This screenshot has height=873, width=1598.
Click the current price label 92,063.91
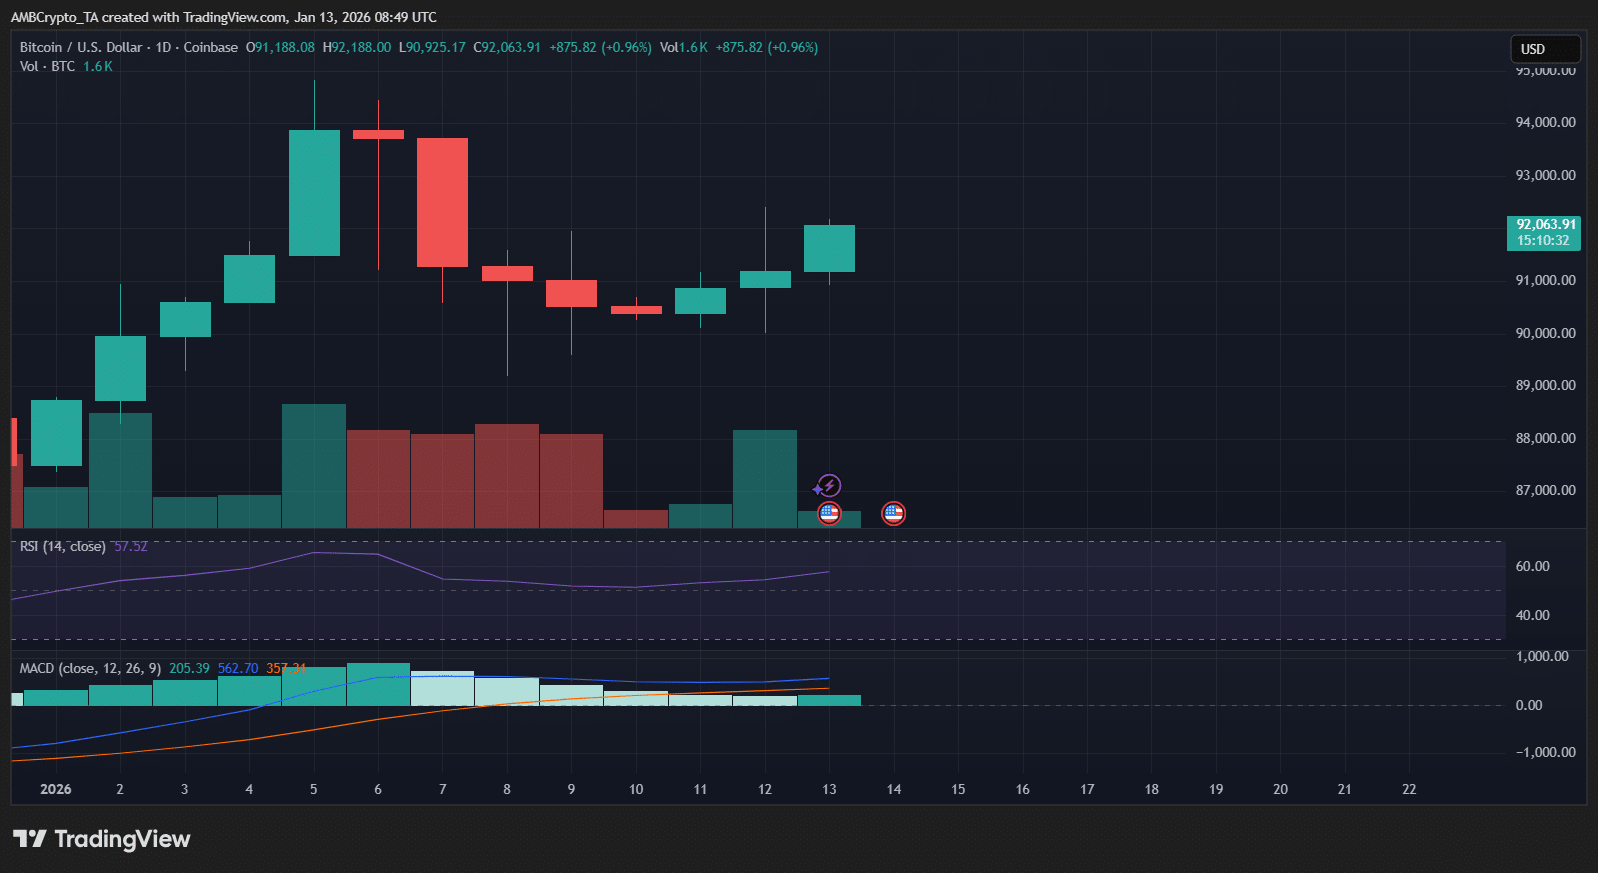pyautogui.click(x=1546, y=225)
